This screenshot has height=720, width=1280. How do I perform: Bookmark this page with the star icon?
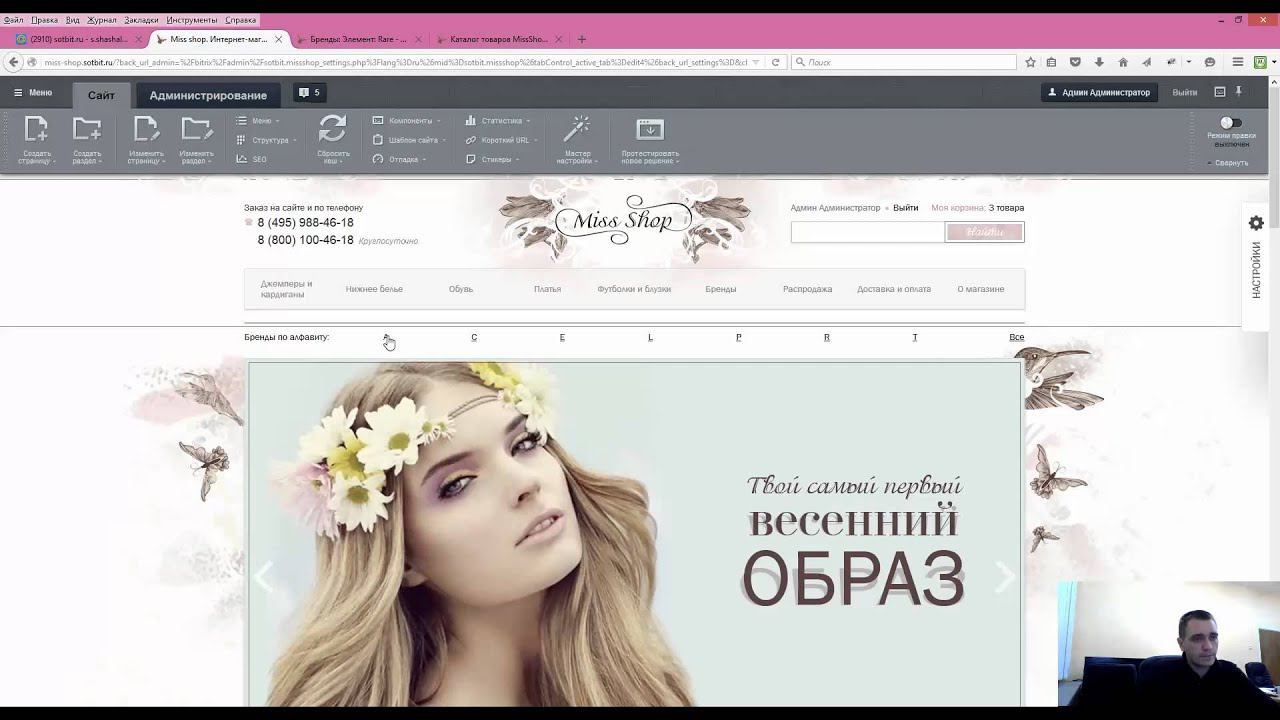pos(1030,62)
